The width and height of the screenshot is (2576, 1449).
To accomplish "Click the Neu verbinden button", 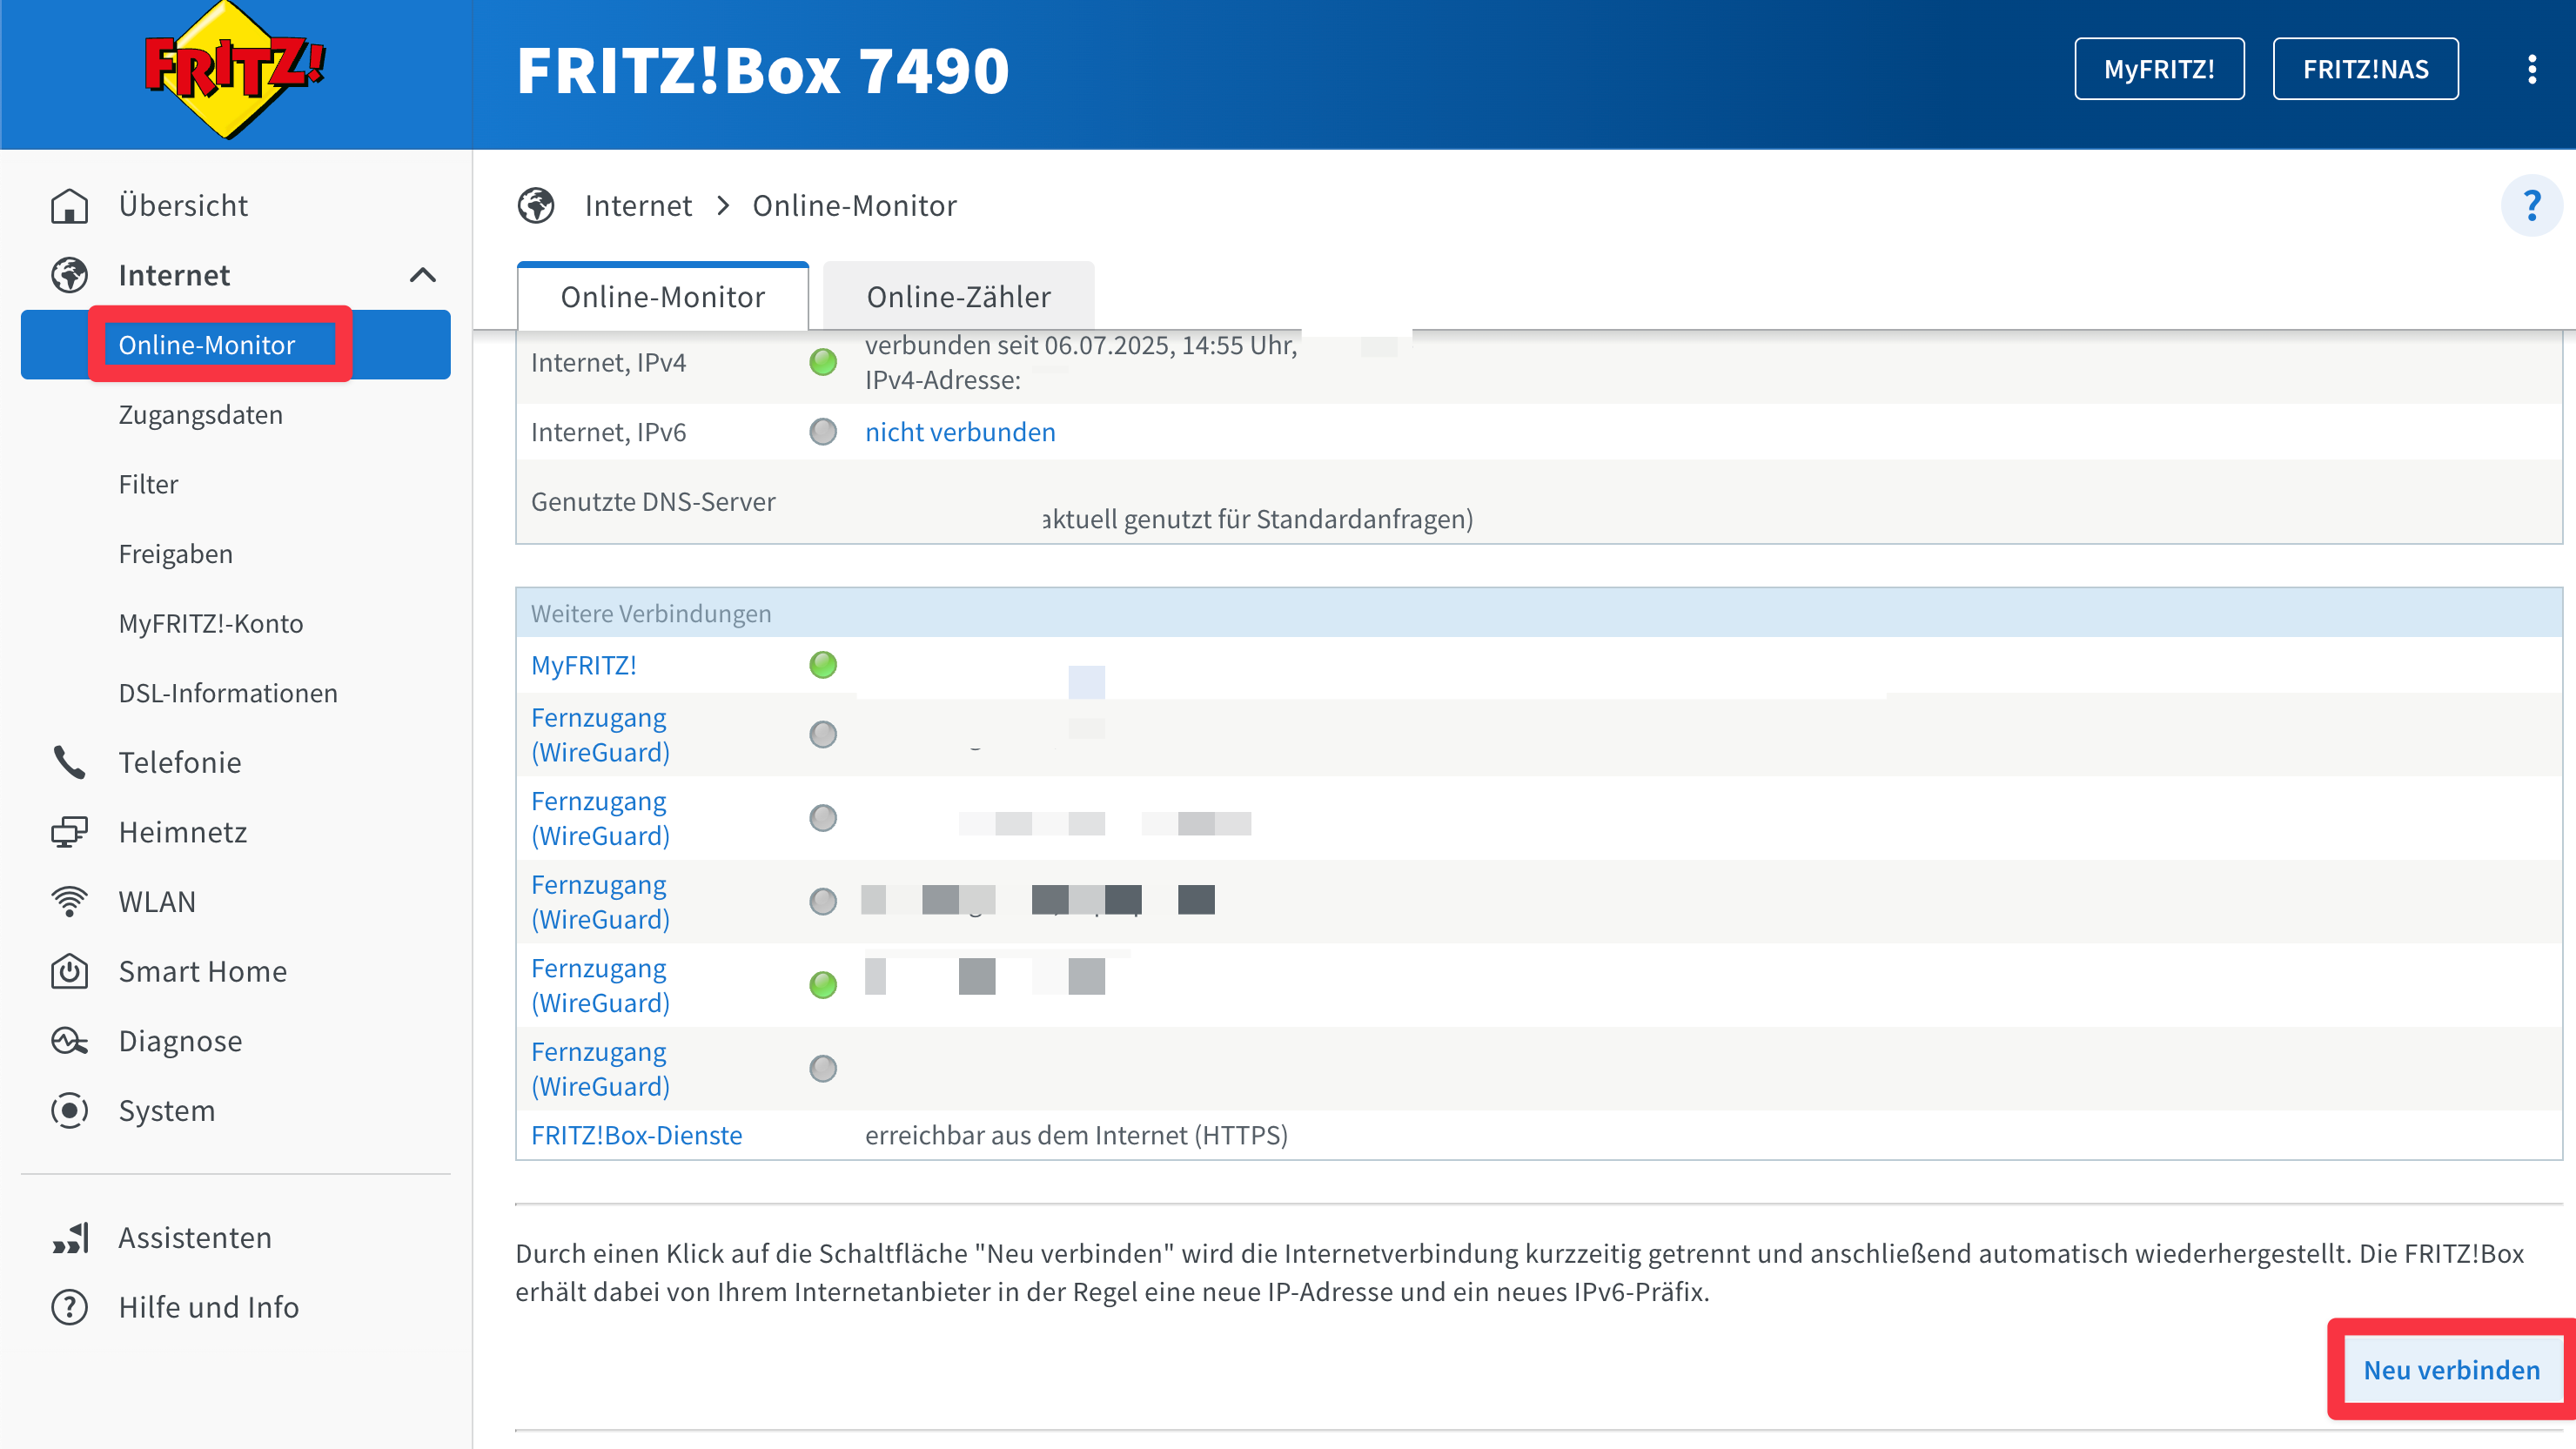I will 2451,1370.
